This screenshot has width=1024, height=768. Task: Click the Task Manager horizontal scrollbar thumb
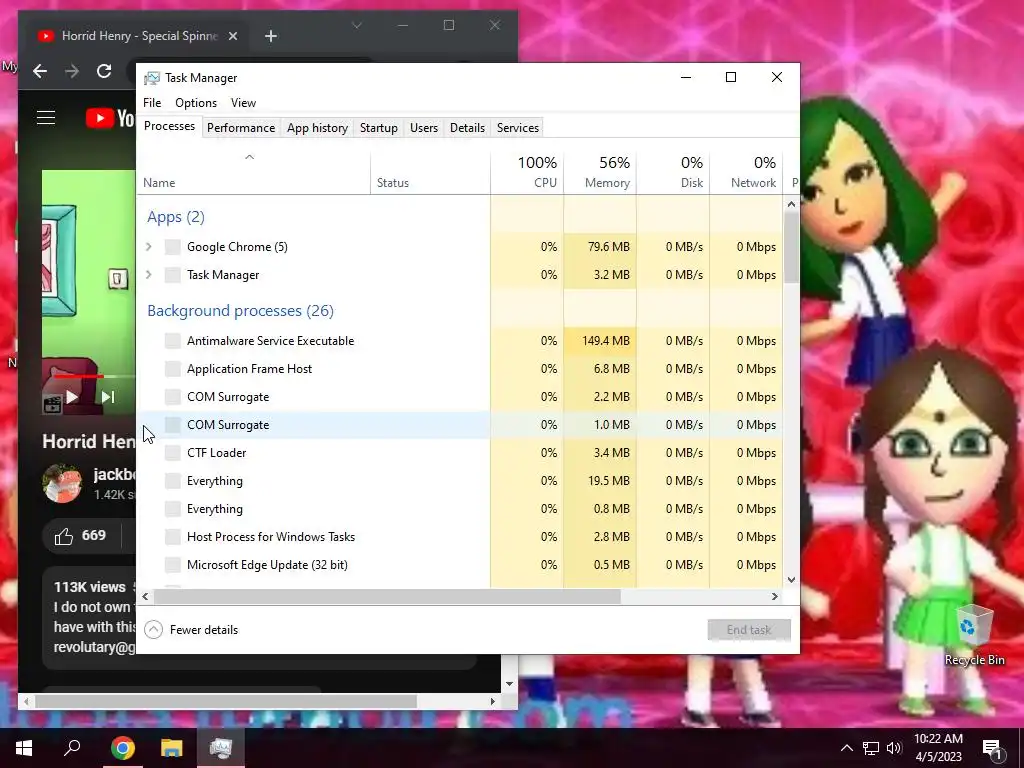(388, 596)
